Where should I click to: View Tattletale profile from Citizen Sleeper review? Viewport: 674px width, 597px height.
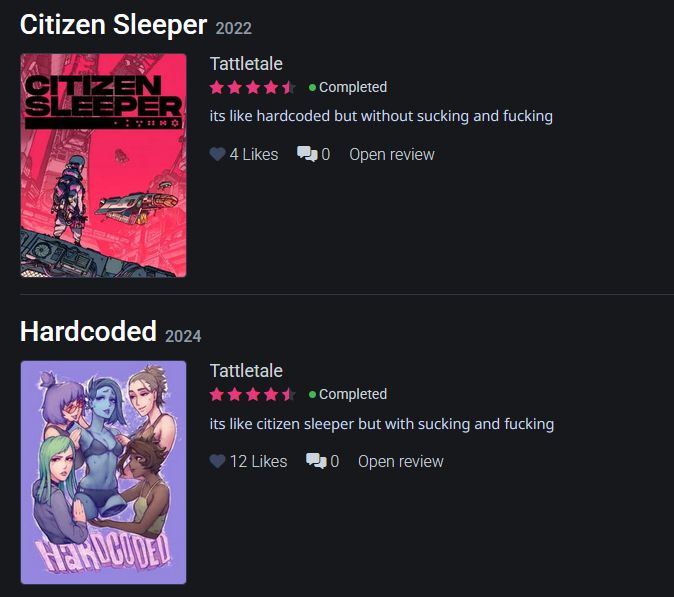[246, 64]
